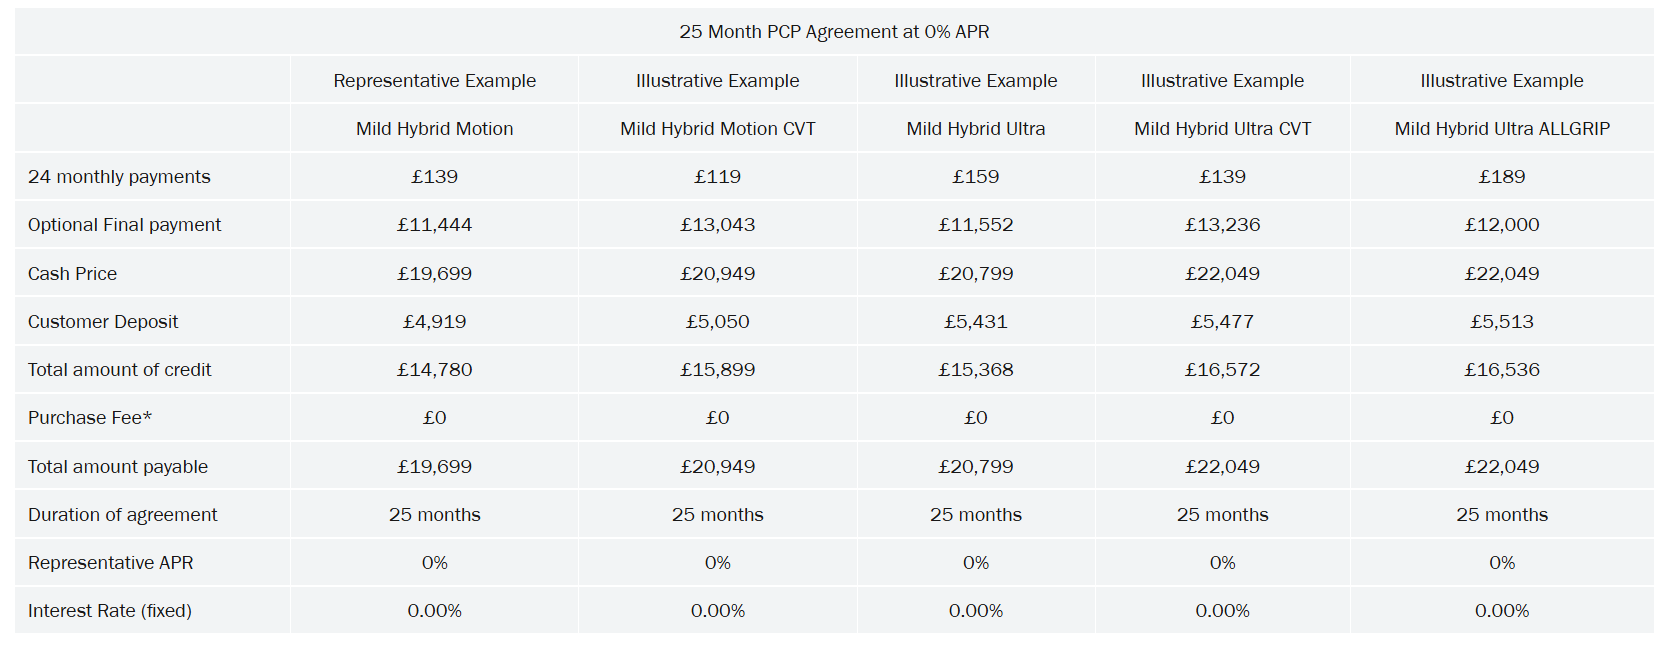Select the Representative Example column header
The width and height of the screenshot is (1662, 648).
(434, 81)
